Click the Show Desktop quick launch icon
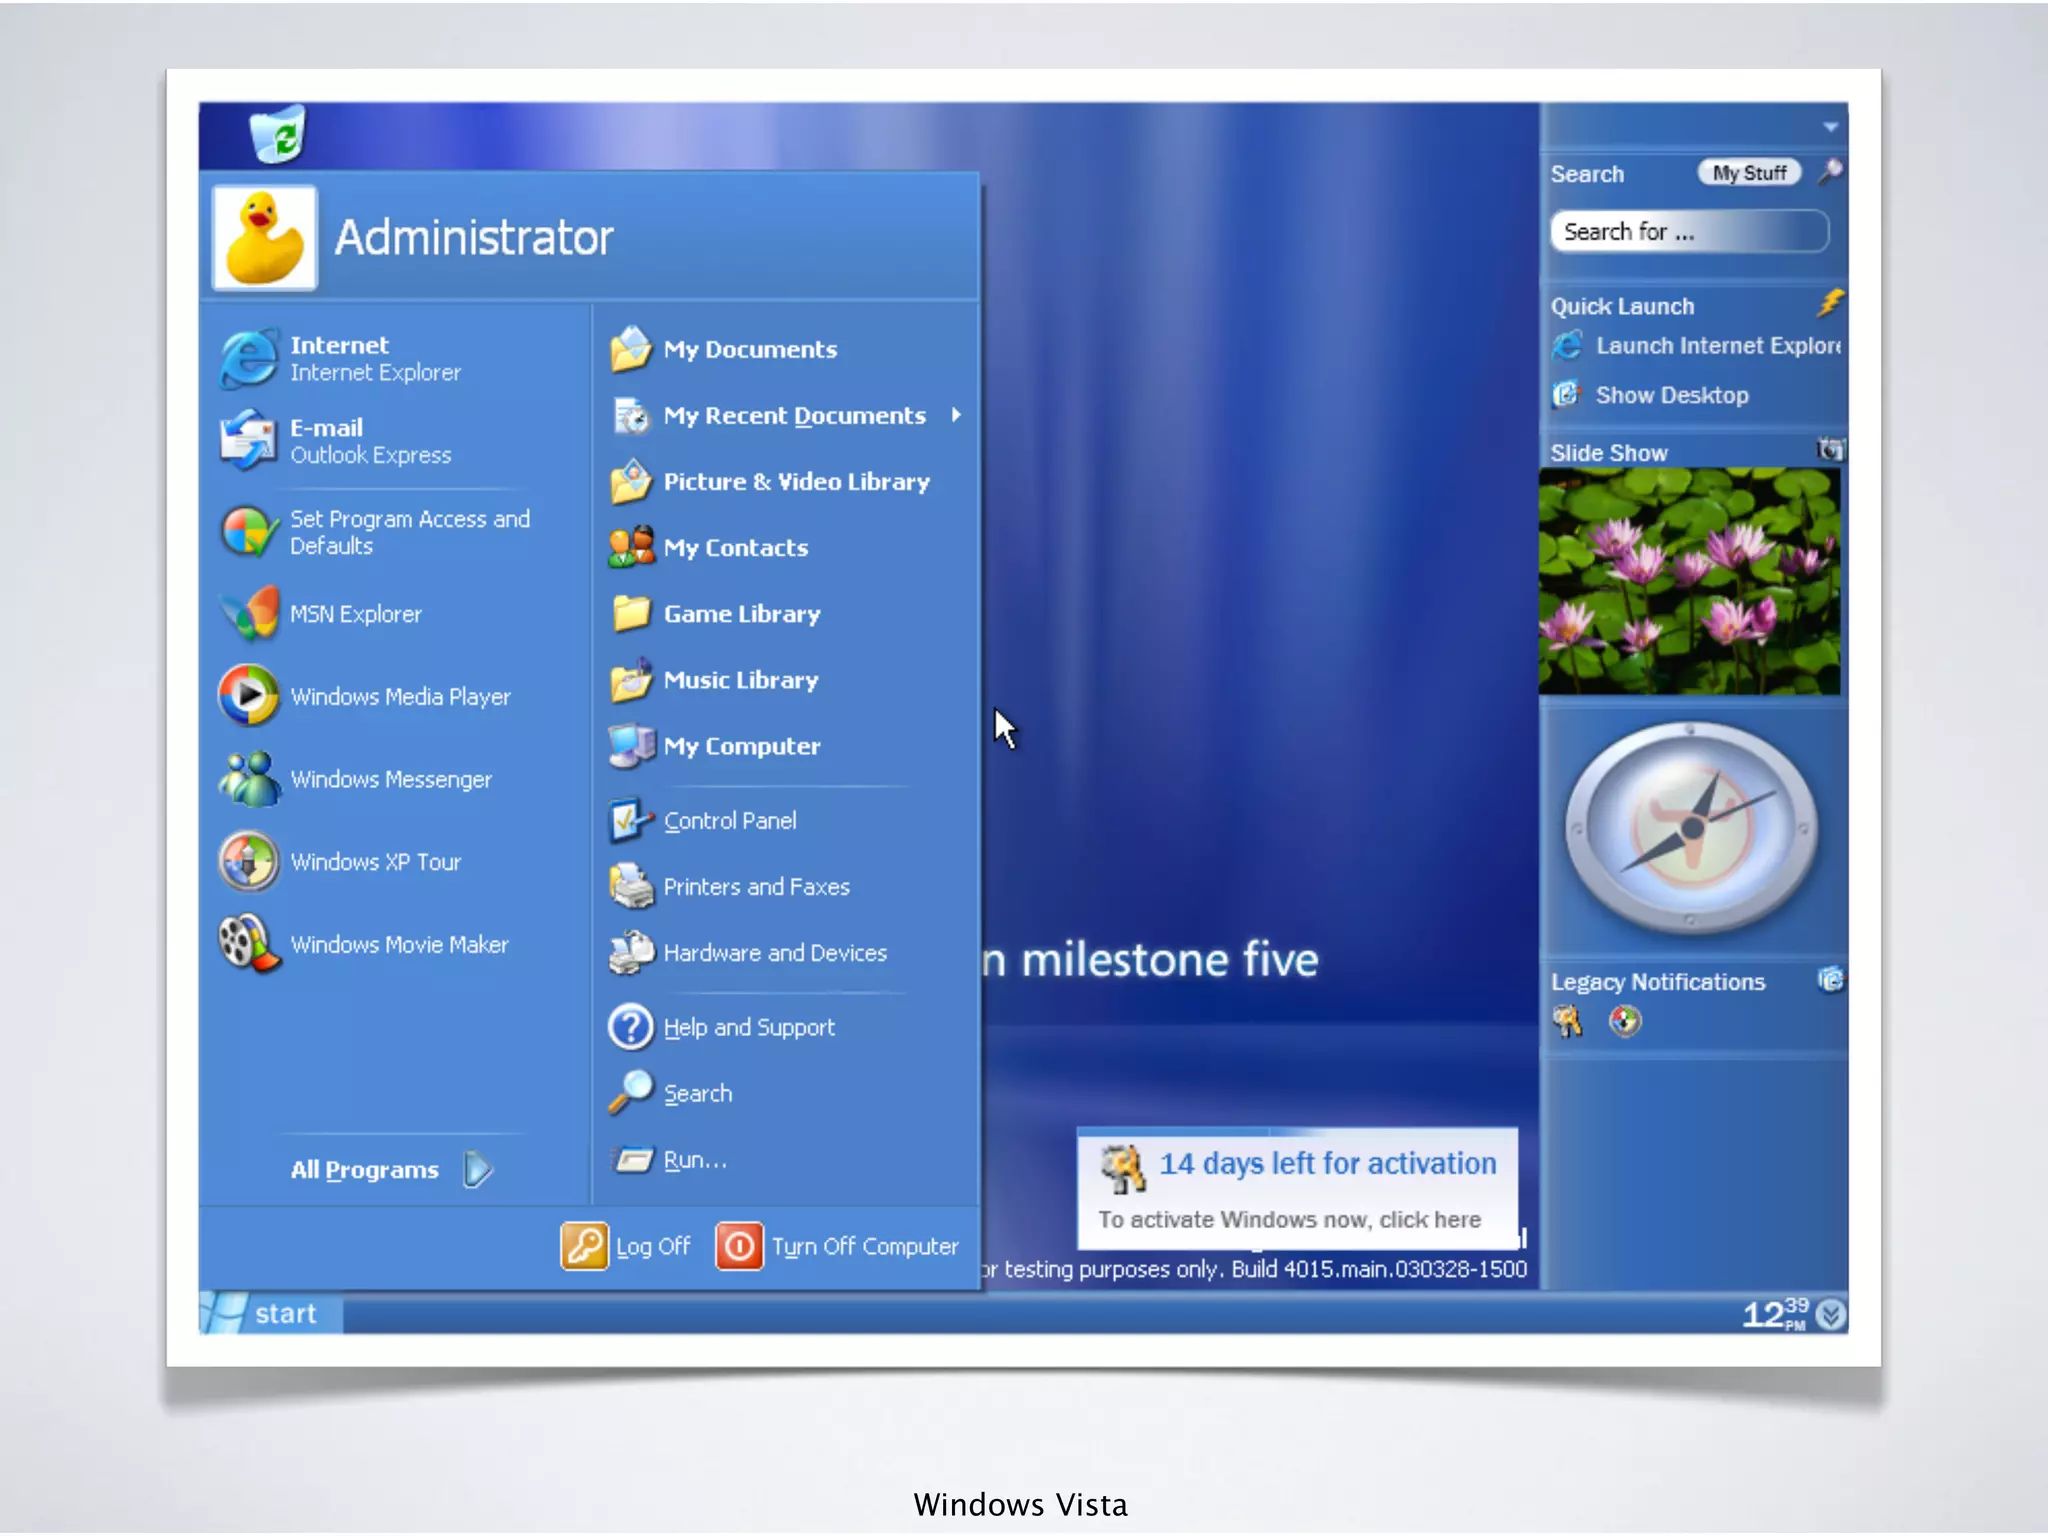This screenshot has height=1536, width=2048. [1566, 395]
